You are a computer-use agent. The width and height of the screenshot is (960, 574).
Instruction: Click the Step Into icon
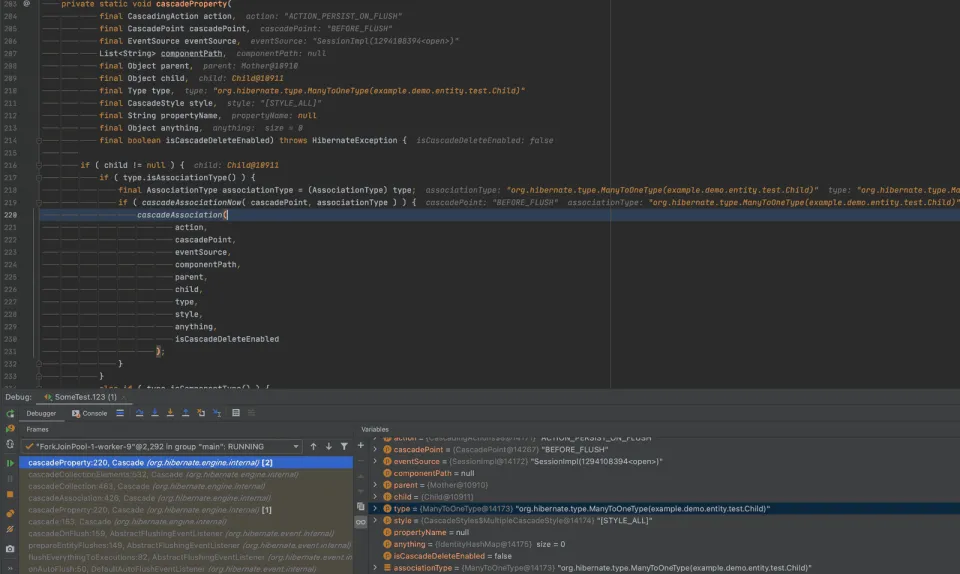pos(155,413)
